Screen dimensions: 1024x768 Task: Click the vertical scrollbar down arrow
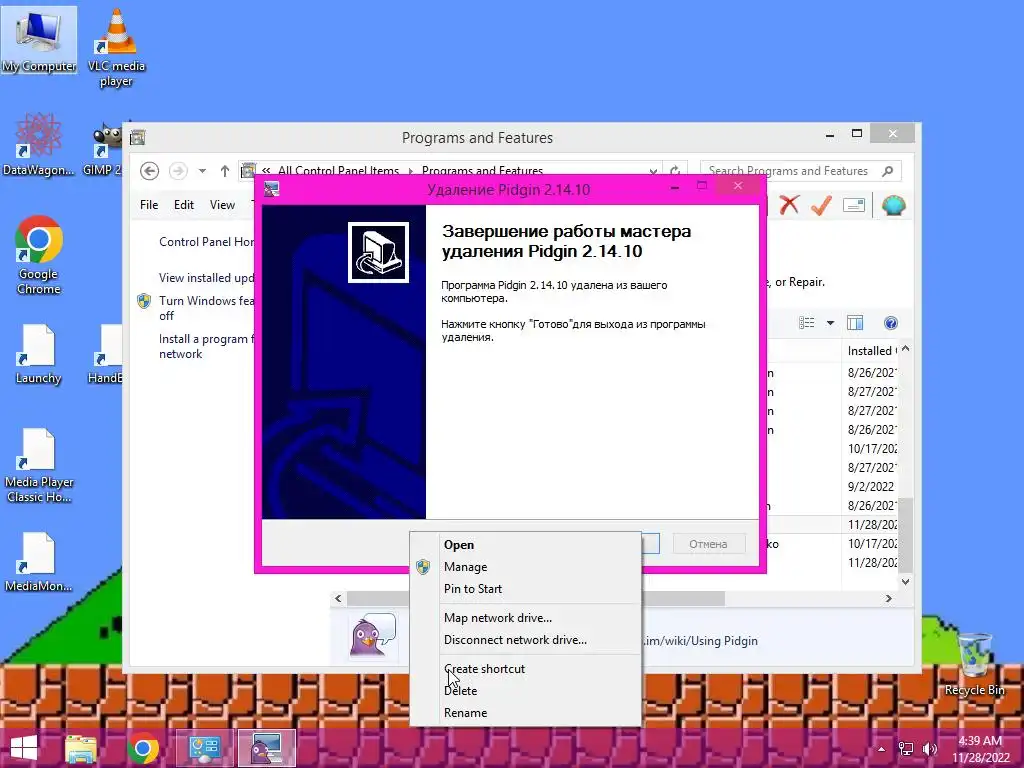click(x=905, y=581)
